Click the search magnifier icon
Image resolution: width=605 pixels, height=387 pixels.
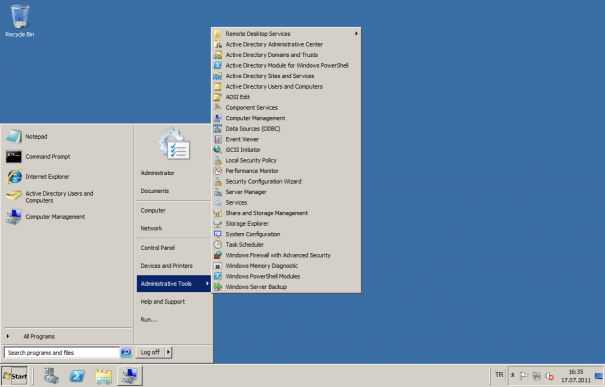coord(126,352)
